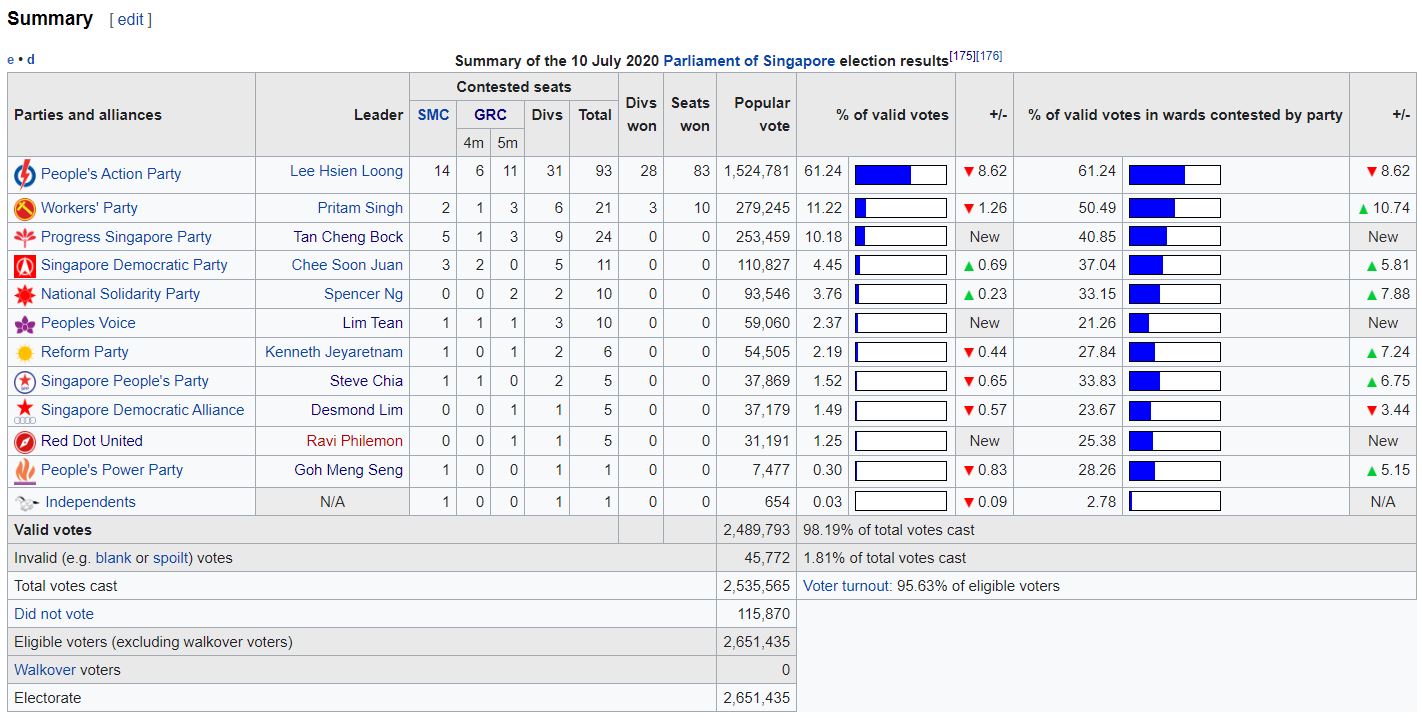This screenshot has width=1422, height=718.
Task: Open the People's Action Party link
Action: pos(111,174)
